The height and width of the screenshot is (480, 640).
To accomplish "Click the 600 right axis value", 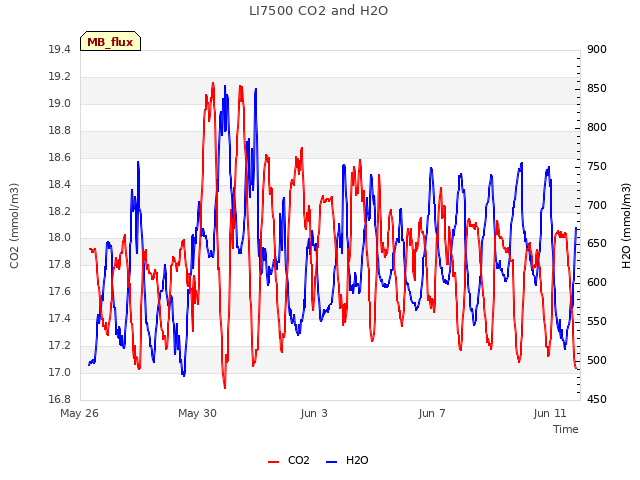I will click(597, 282).
